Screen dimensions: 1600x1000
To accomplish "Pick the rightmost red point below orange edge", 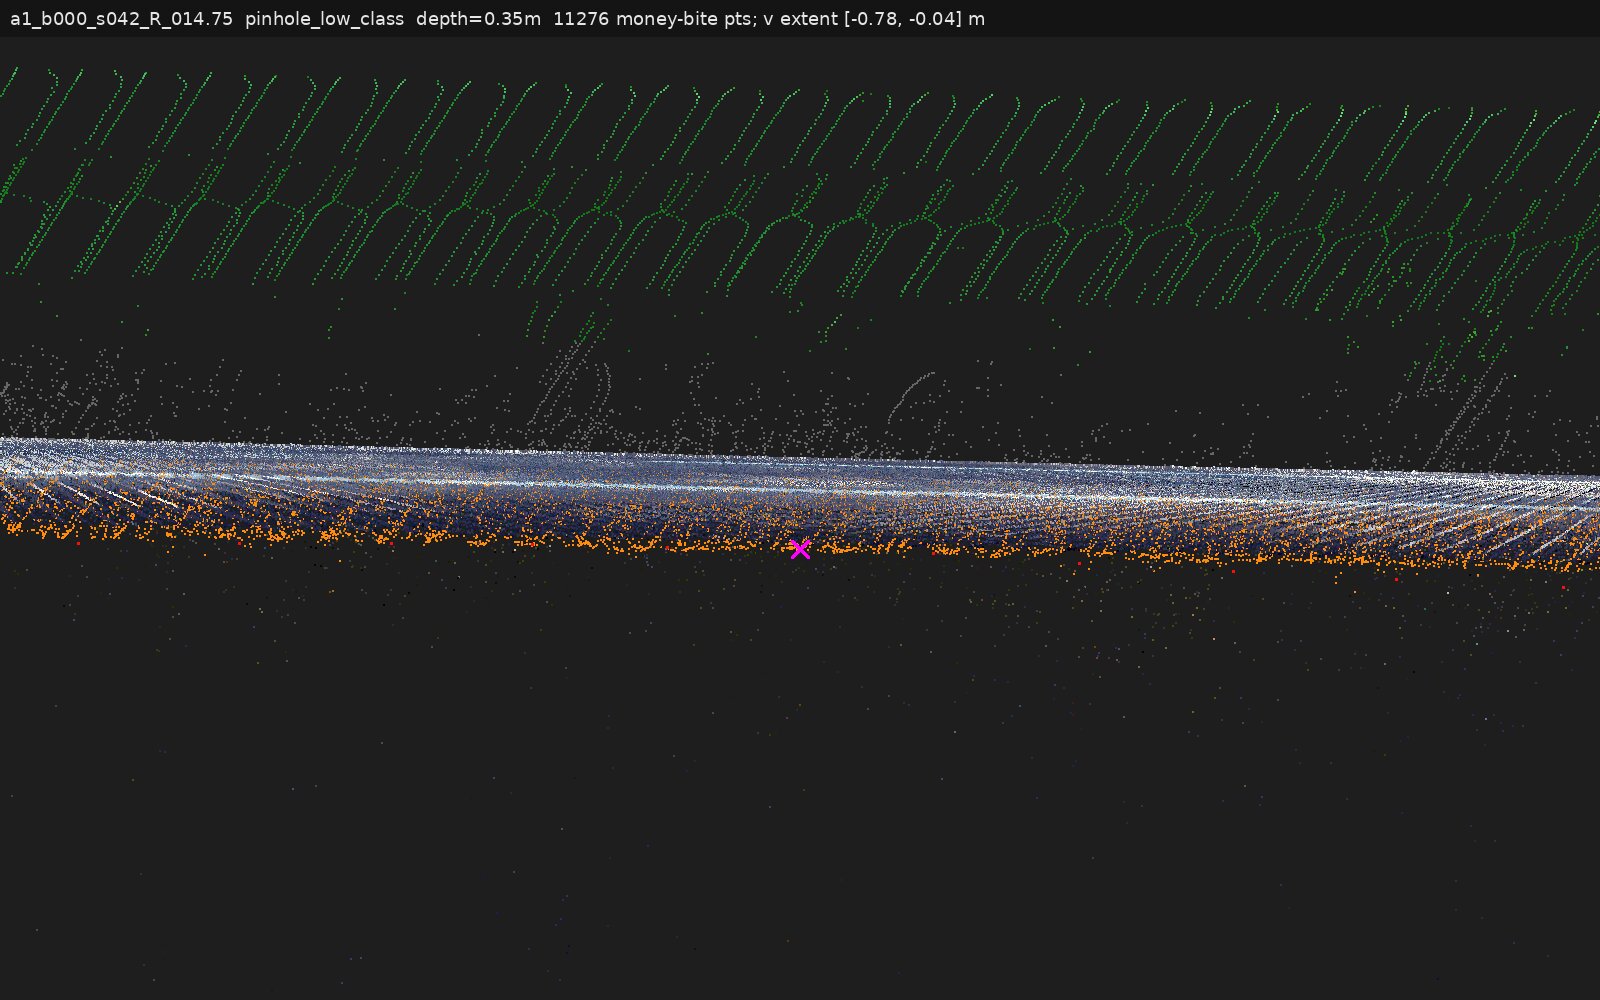I will [x=1564, y=588].
